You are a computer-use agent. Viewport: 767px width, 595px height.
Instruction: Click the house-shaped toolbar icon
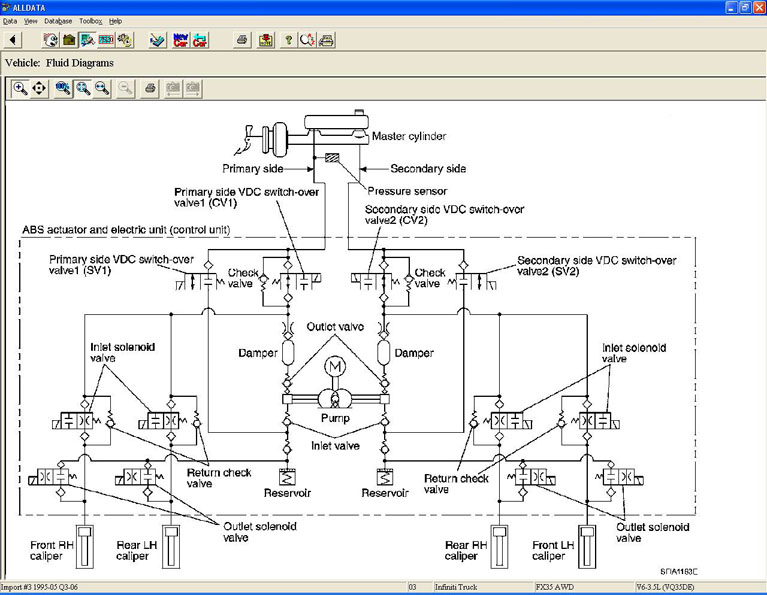[x=69, y=40]
